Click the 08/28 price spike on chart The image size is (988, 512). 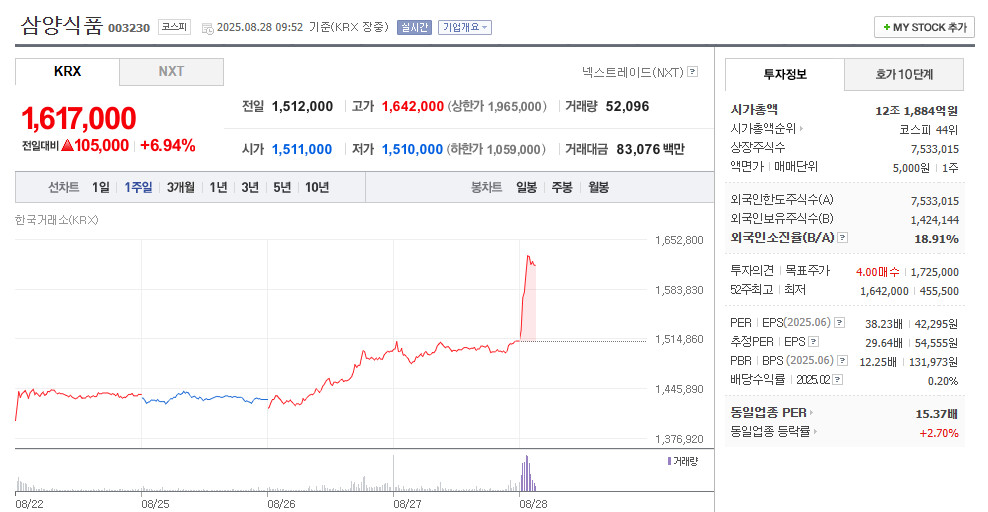click(x=529, y=296)
